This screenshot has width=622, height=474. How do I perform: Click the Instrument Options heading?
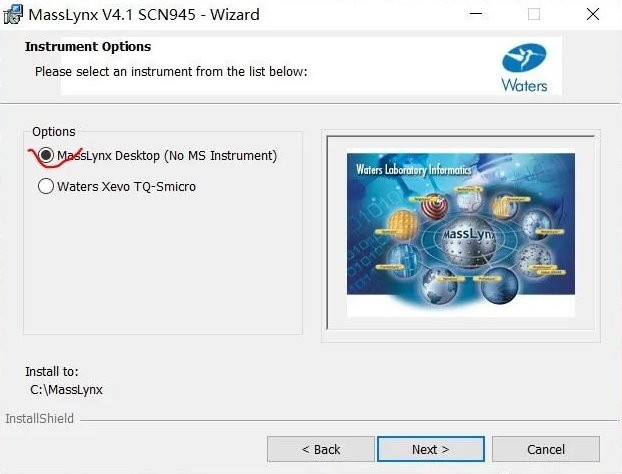point(88,46)
